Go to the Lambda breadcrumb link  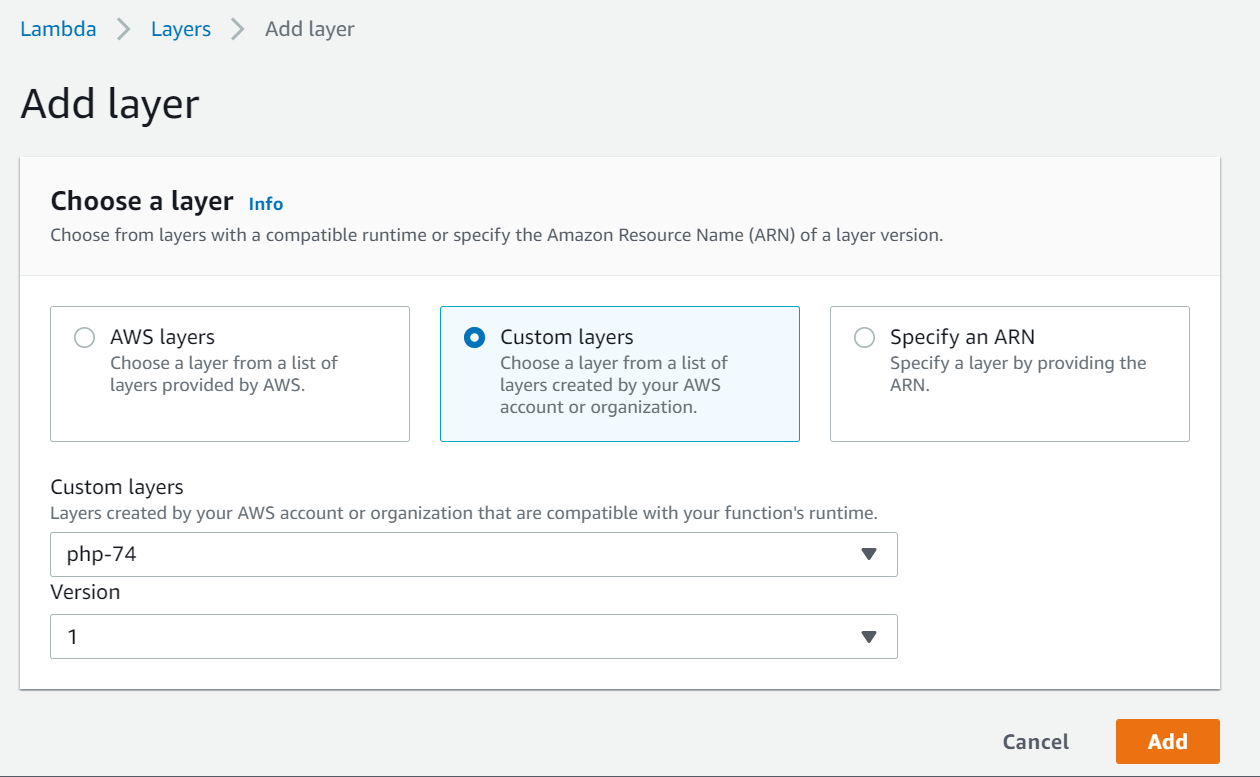pos(58,29)
